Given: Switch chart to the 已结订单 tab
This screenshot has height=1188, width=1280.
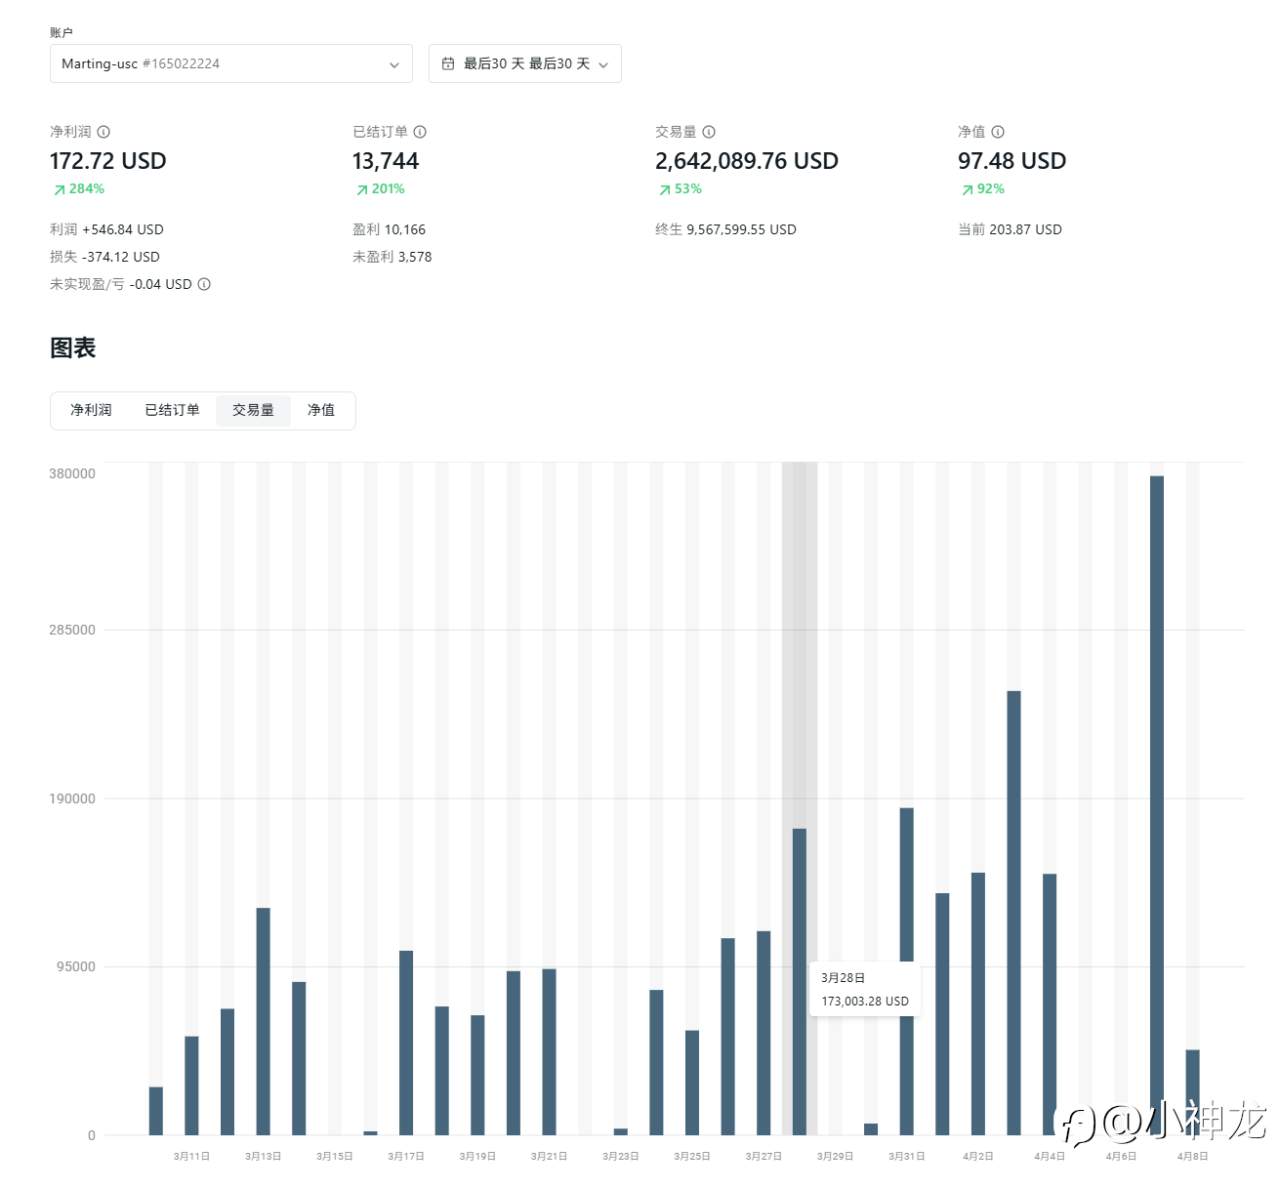Looking at the screenshot, I should [x=172, y=410].
